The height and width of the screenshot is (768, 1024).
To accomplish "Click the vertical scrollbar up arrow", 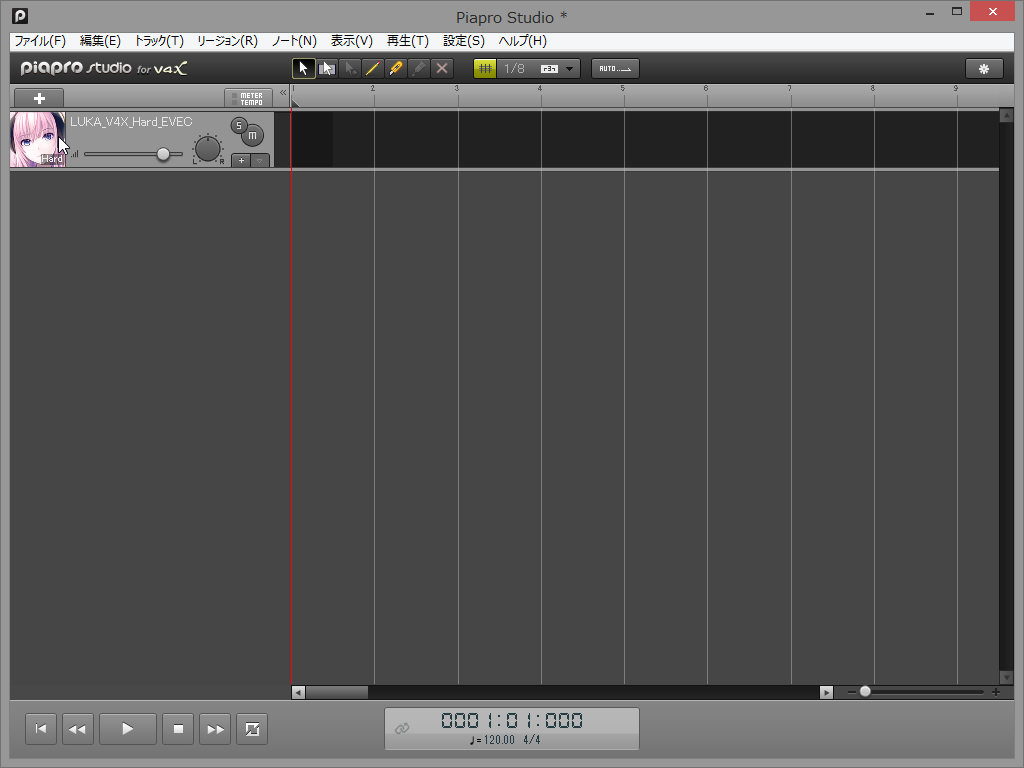I will coord(1006,116).
